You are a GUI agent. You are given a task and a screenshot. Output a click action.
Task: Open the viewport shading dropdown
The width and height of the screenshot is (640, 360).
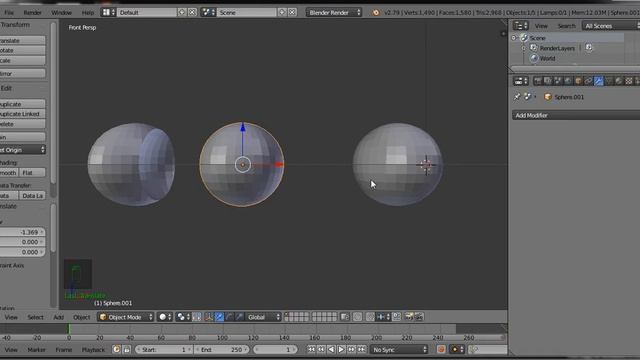point(165,317)
